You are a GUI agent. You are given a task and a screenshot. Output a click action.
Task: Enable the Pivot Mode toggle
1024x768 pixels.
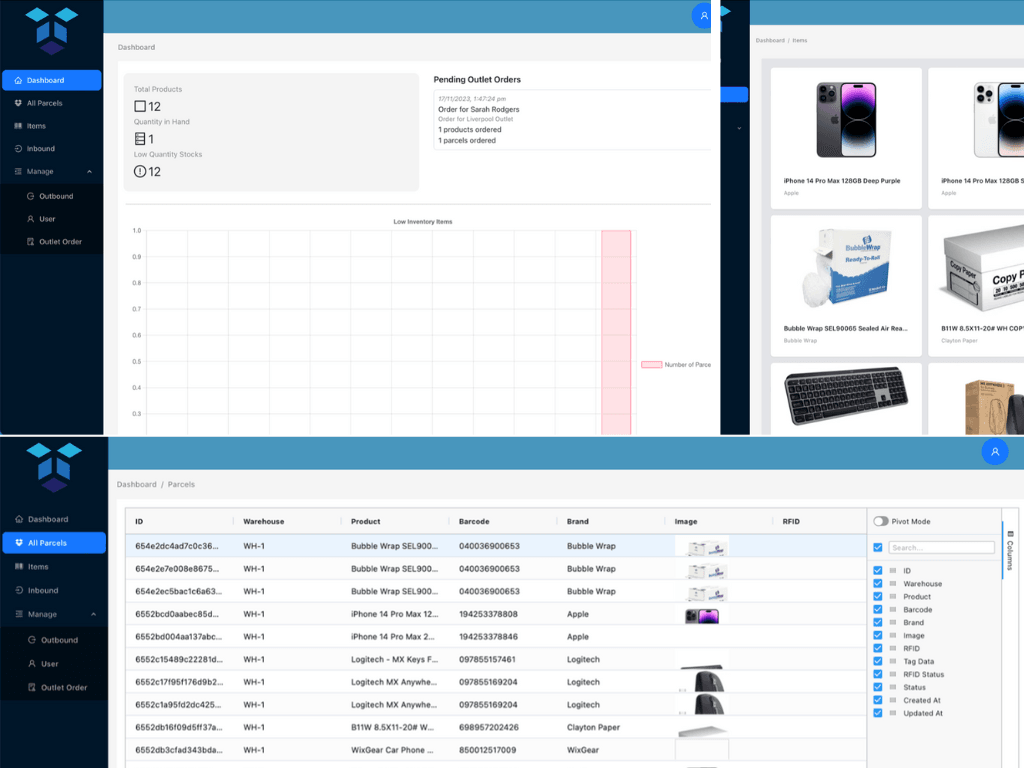(x=881, y=521)
